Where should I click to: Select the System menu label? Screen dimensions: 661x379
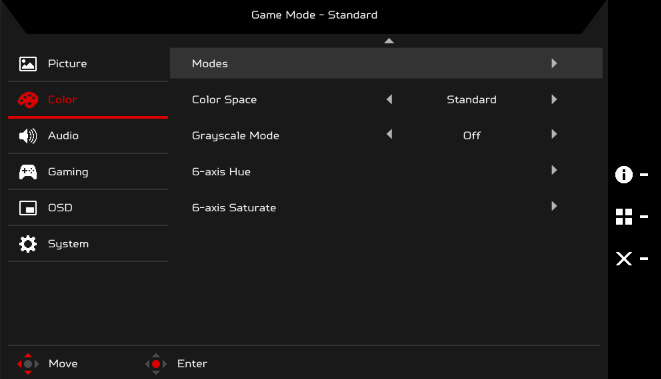[x=68, y=244]
